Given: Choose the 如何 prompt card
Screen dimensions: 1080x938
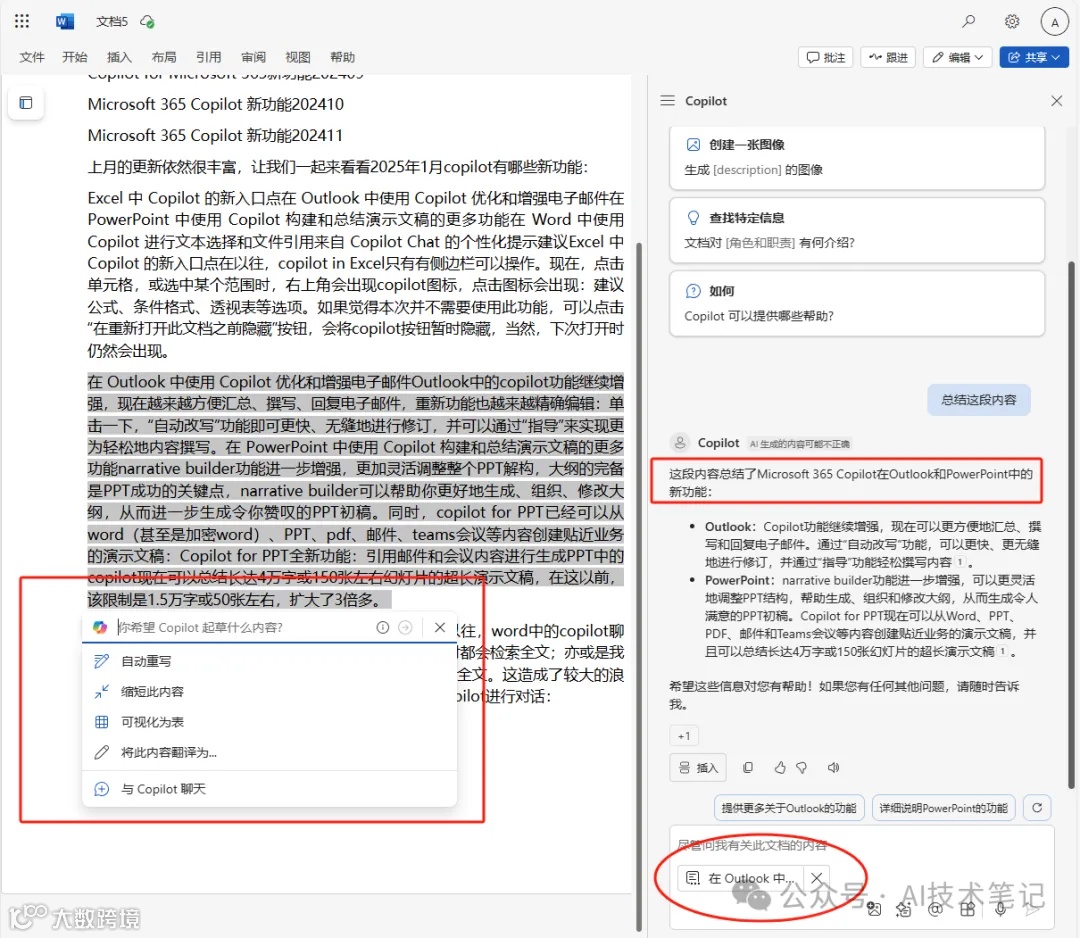Looking at the screenshot, I should click(857, 303).
